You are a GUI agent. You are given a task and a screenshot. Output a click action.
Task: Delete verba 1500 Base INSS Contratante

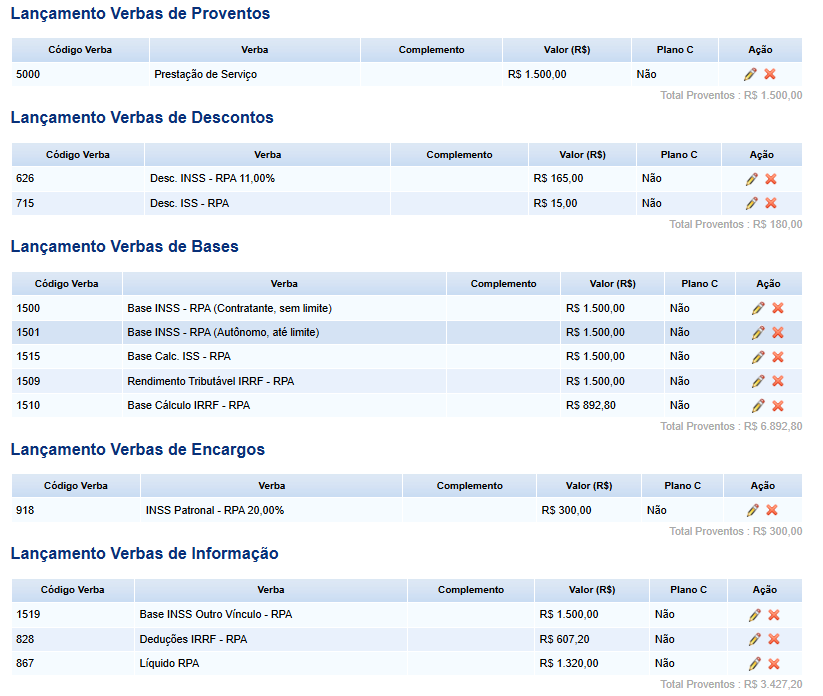point(778,308)
